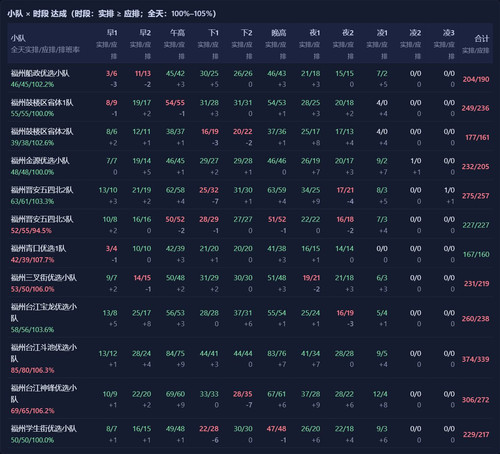The height and width of the screenshot is (454, 500).
Task: Select the 福州金源优选小队 row name
Action: [x=40, y=161]
